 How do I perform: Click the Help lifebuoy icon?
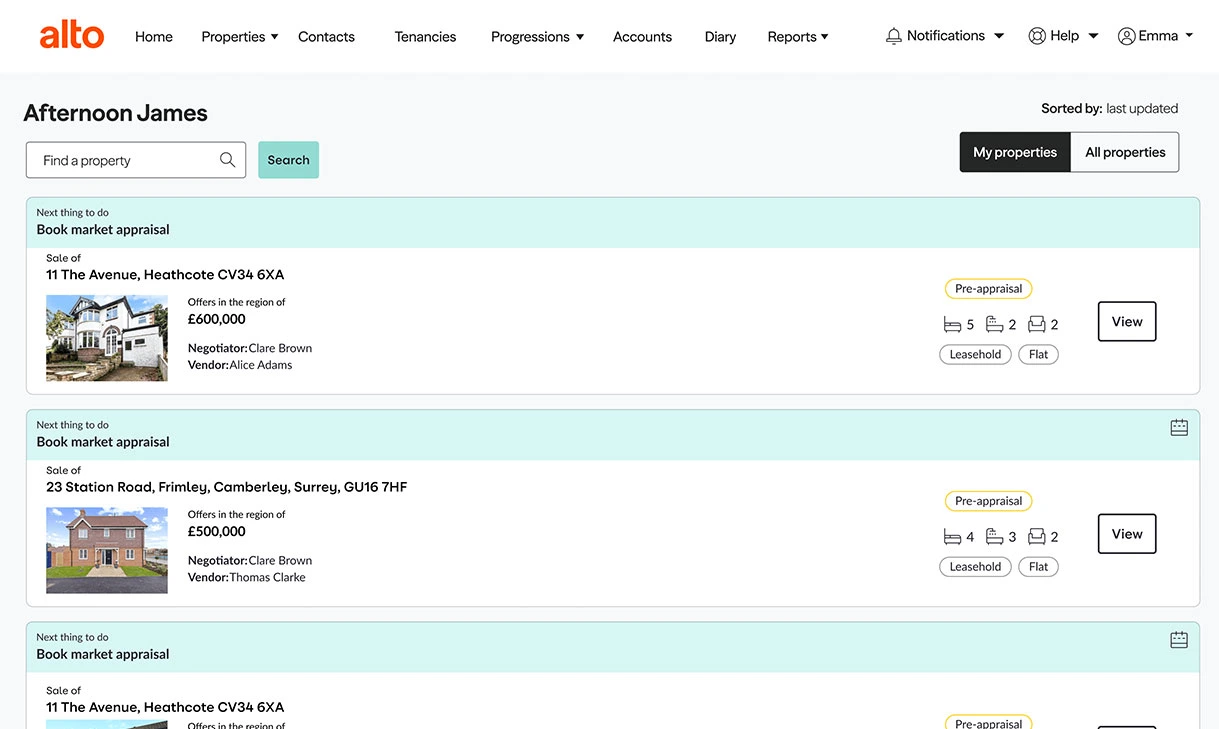point(1036,36)
